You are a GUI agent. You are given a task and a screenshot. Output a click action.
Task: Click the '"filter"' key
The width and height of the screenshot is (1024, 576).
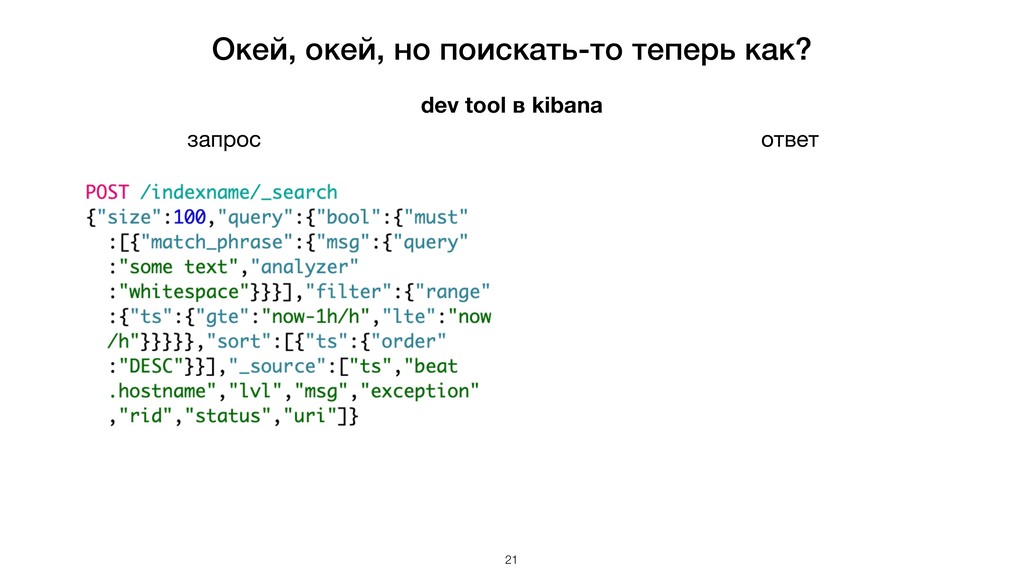(349, 291)
